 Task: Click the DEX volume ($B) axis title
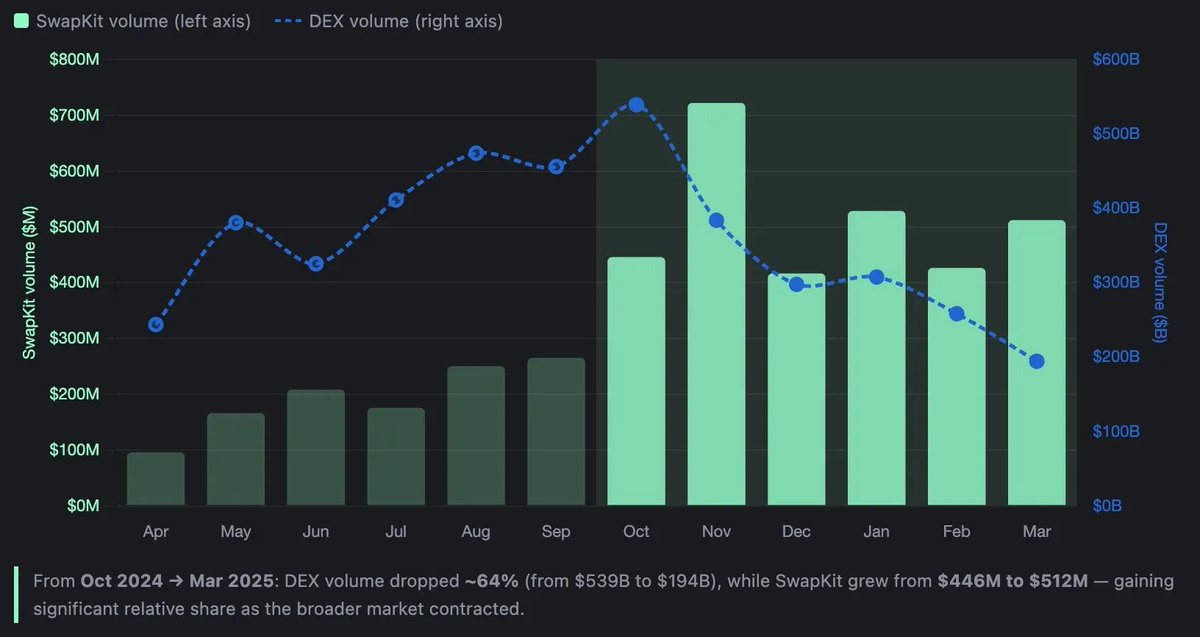(1161, 283)
